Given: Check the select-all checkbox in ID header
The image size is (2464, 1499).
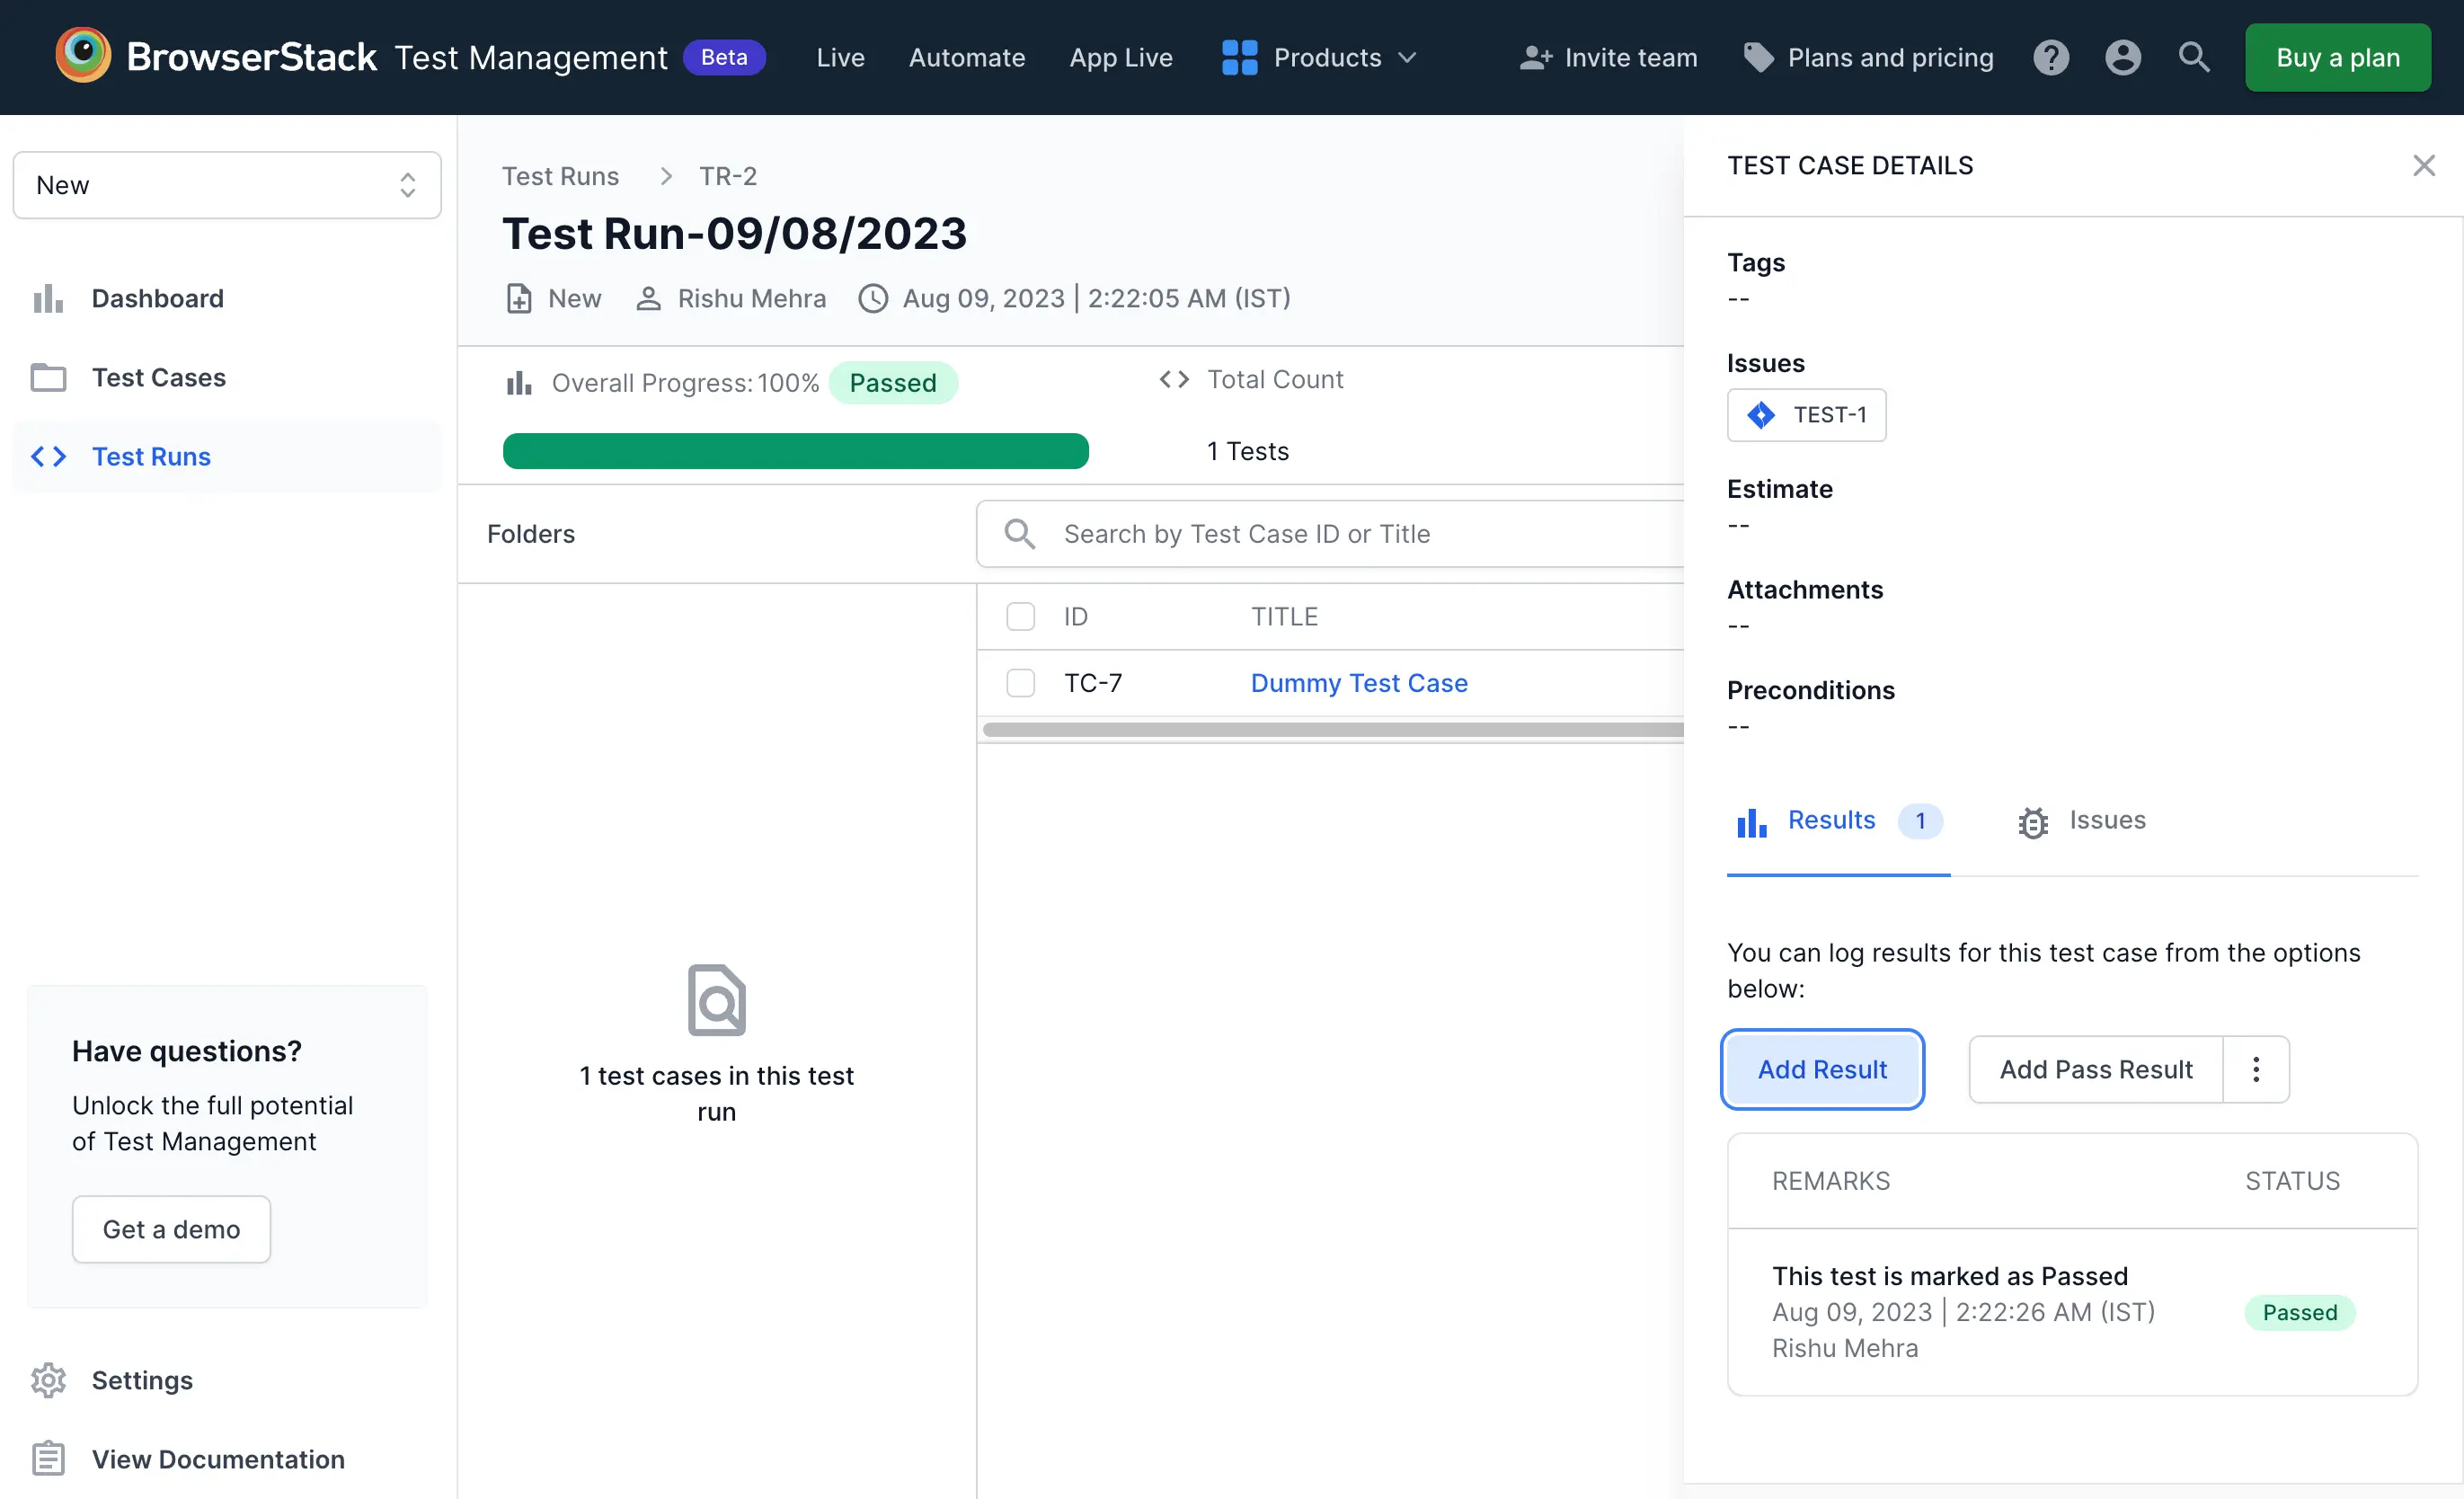Looking at the screenshot, I should click(1020, 616).
